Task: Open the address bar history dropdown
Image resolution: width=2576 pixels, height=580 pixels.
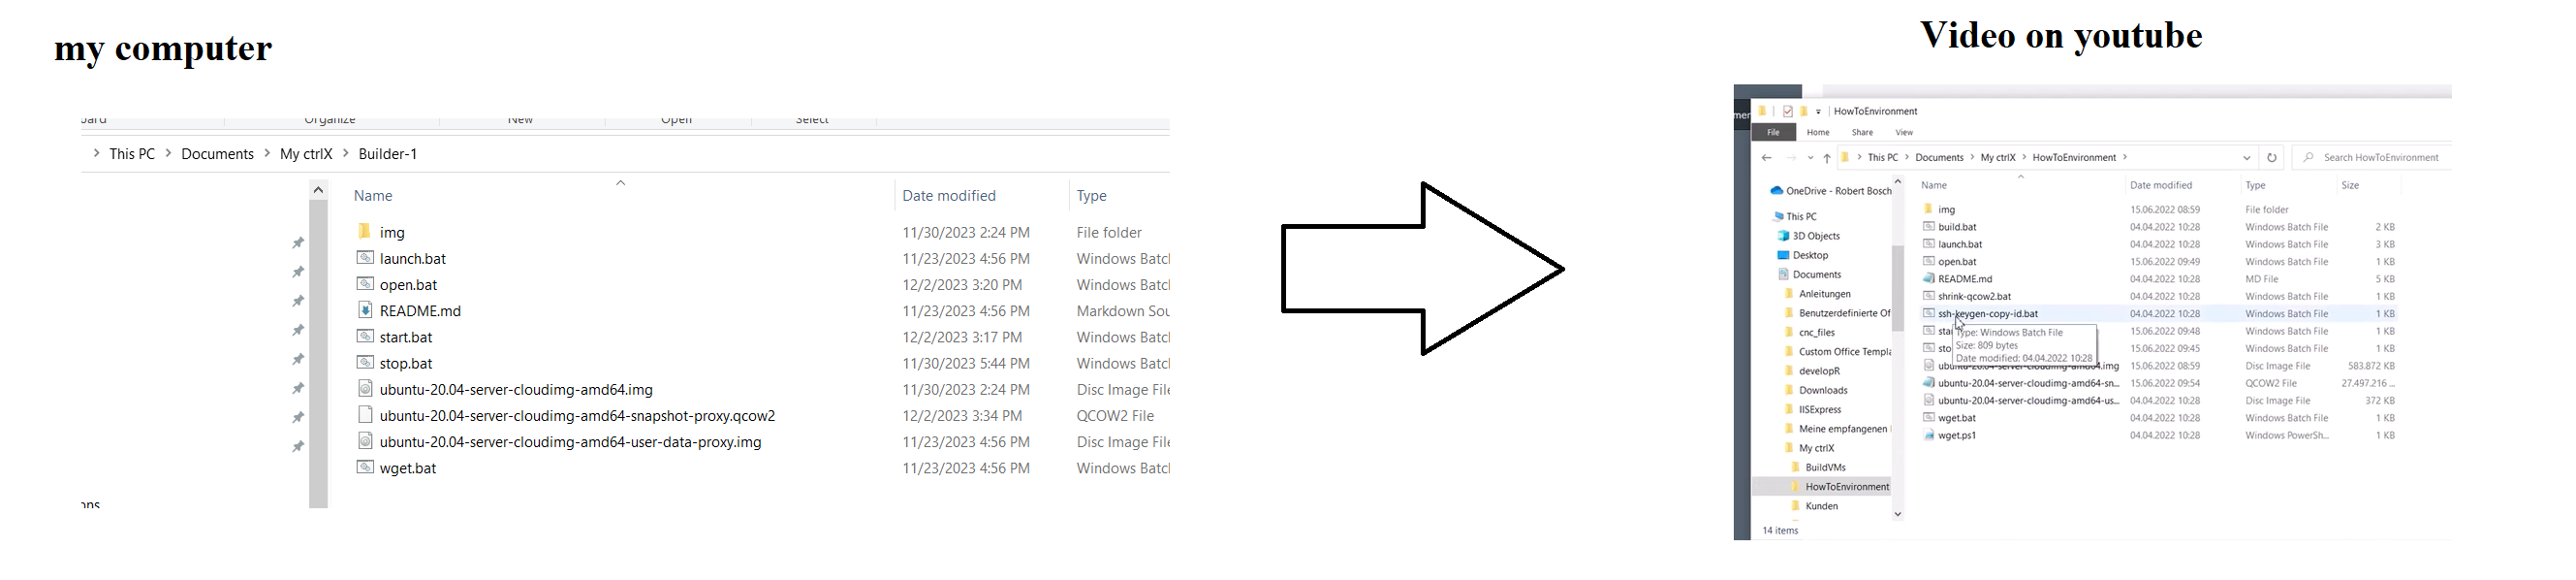Action: click(2247, 158)
